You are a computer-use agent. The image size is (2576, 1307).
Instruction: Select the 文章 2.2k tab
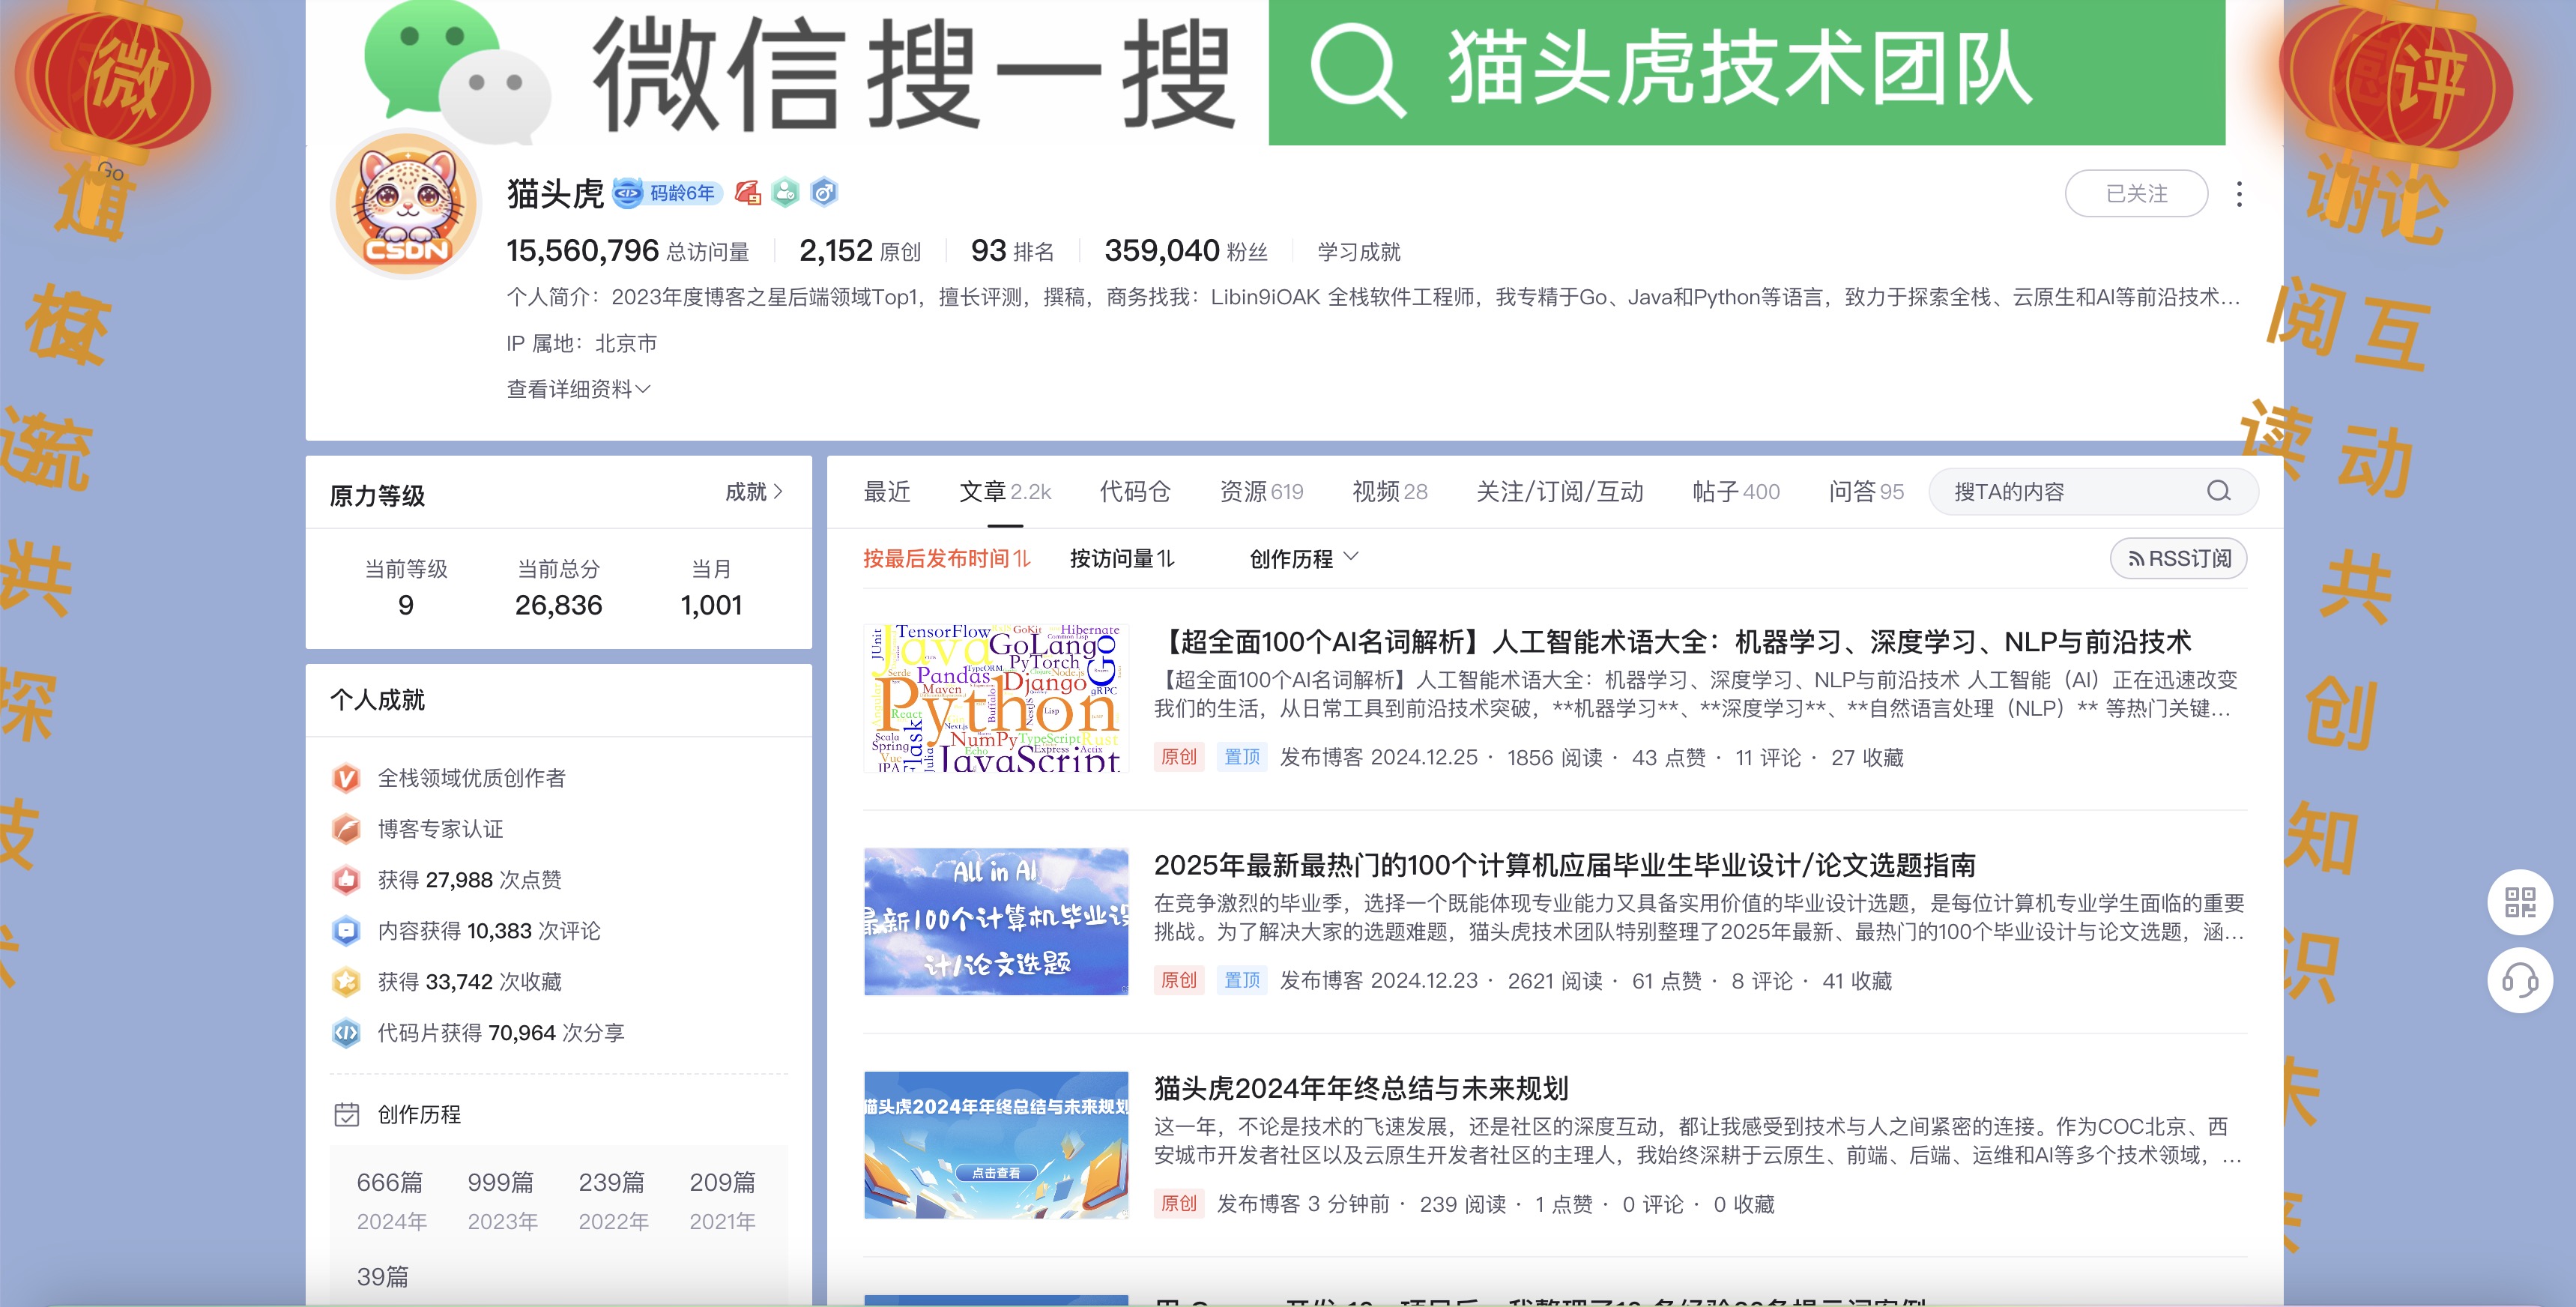coord(1005,492)
